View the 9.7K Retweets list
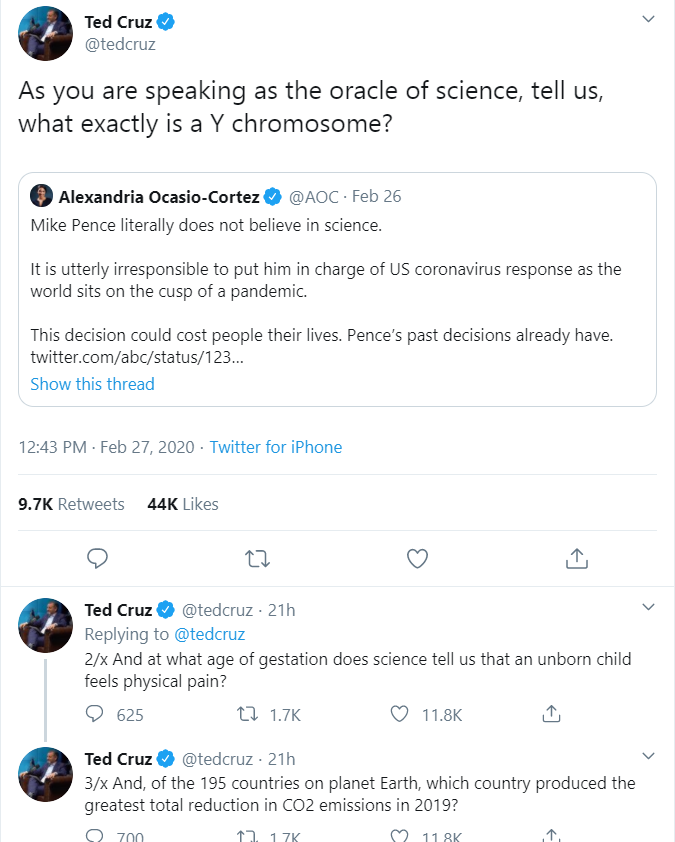Image resolution: width=675 pixels, height=842 pixels. tap(72, 504)
